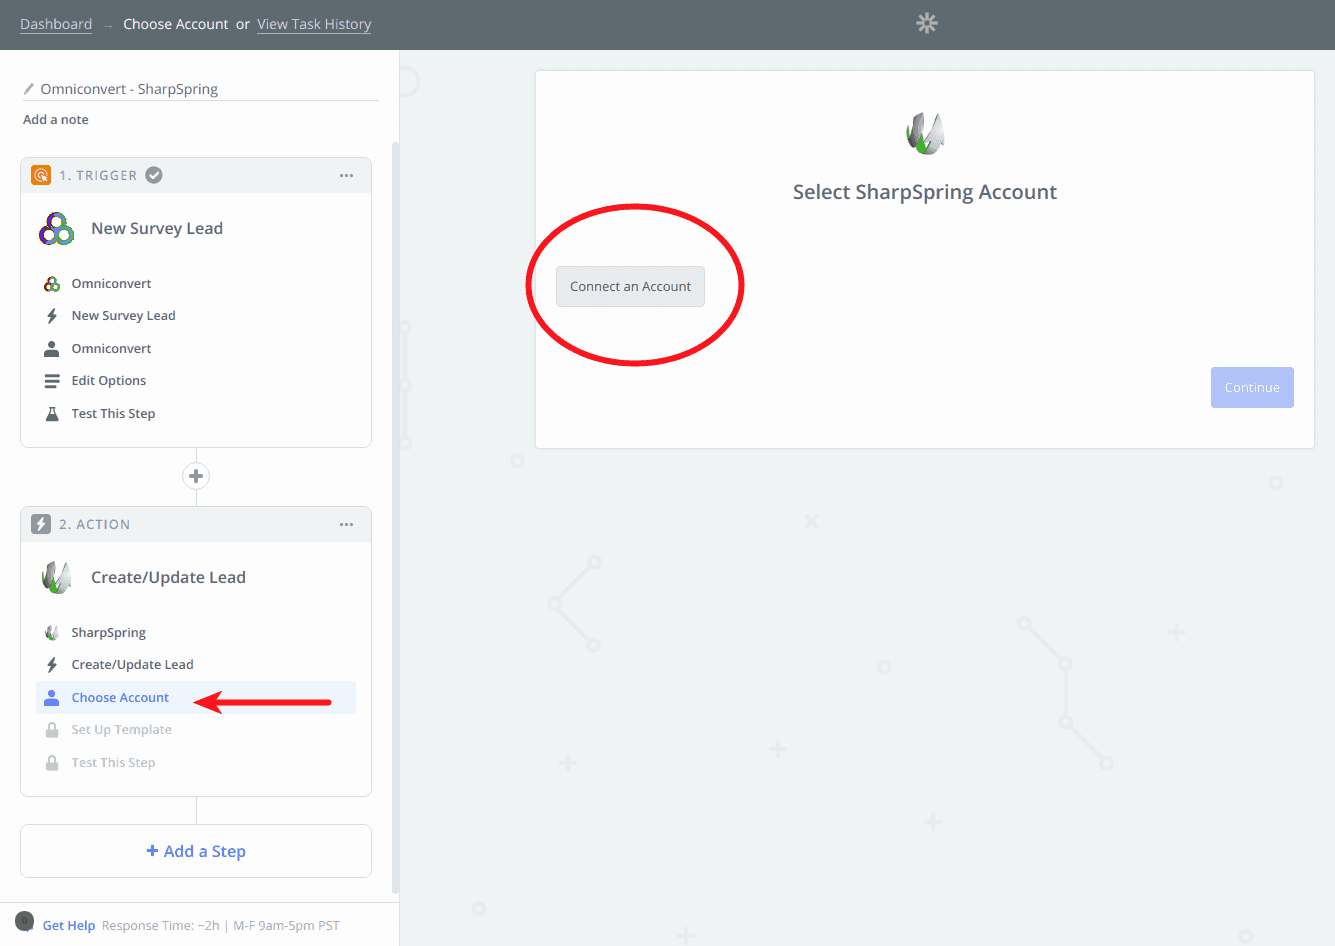Click the plus button between the two steps

point(195,476)
